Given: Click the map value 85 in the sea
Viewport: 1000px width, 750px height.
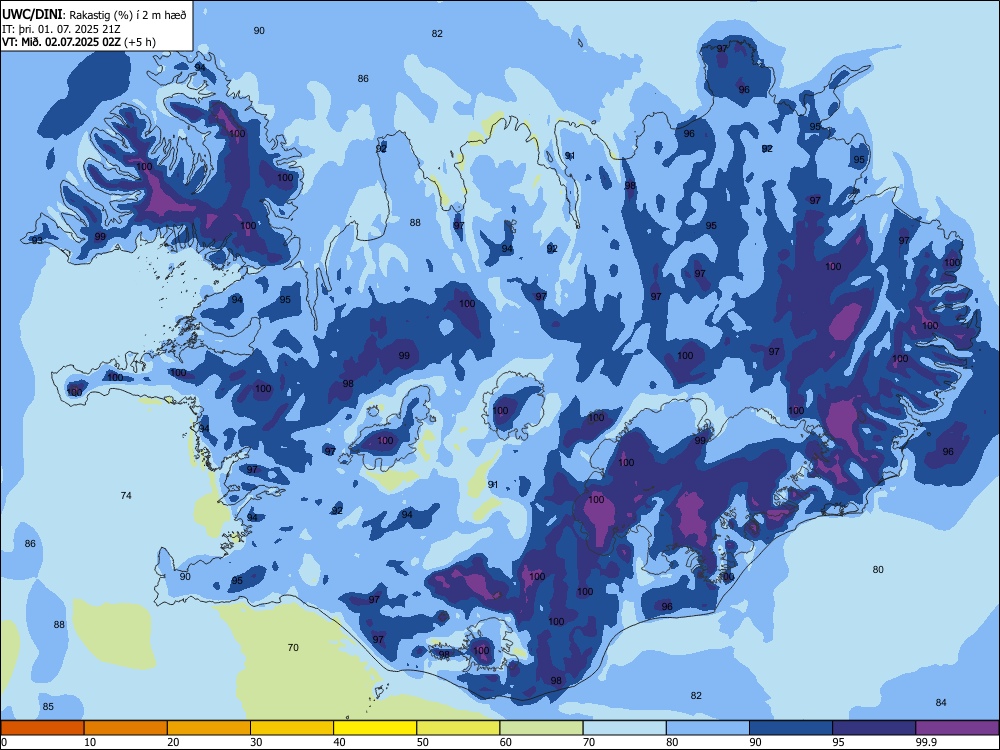Looking at the screenshot, I should pyautogui.click(x=48, y=707).
